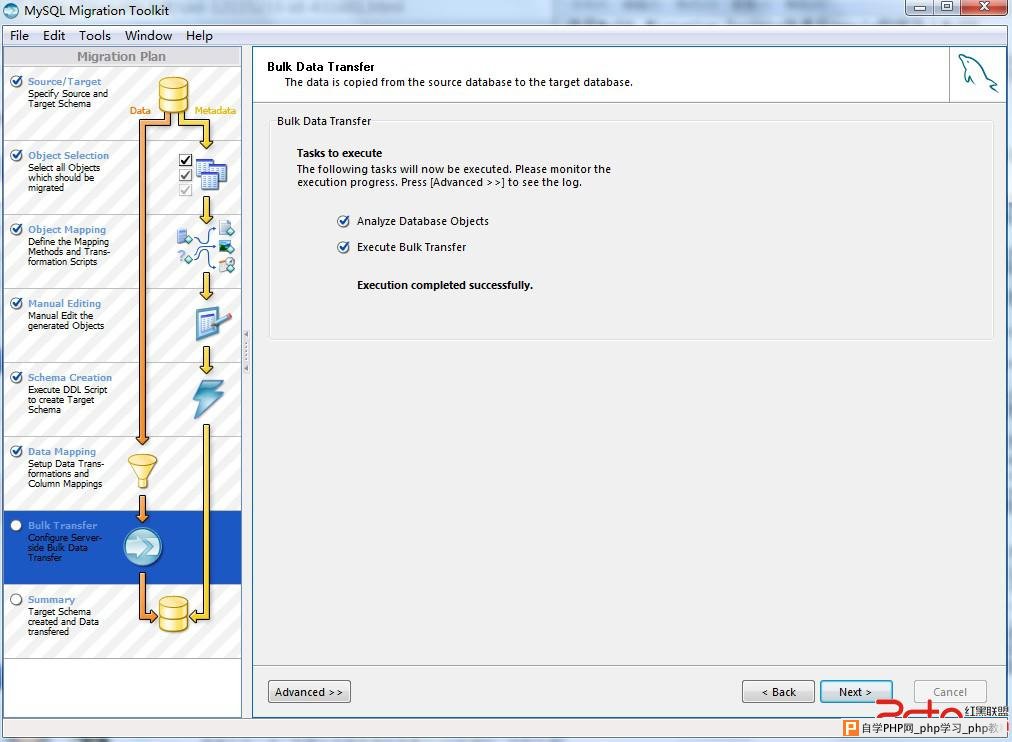
Task: Close the MySQL Migration Toolkit window
Action: [984, 8]
